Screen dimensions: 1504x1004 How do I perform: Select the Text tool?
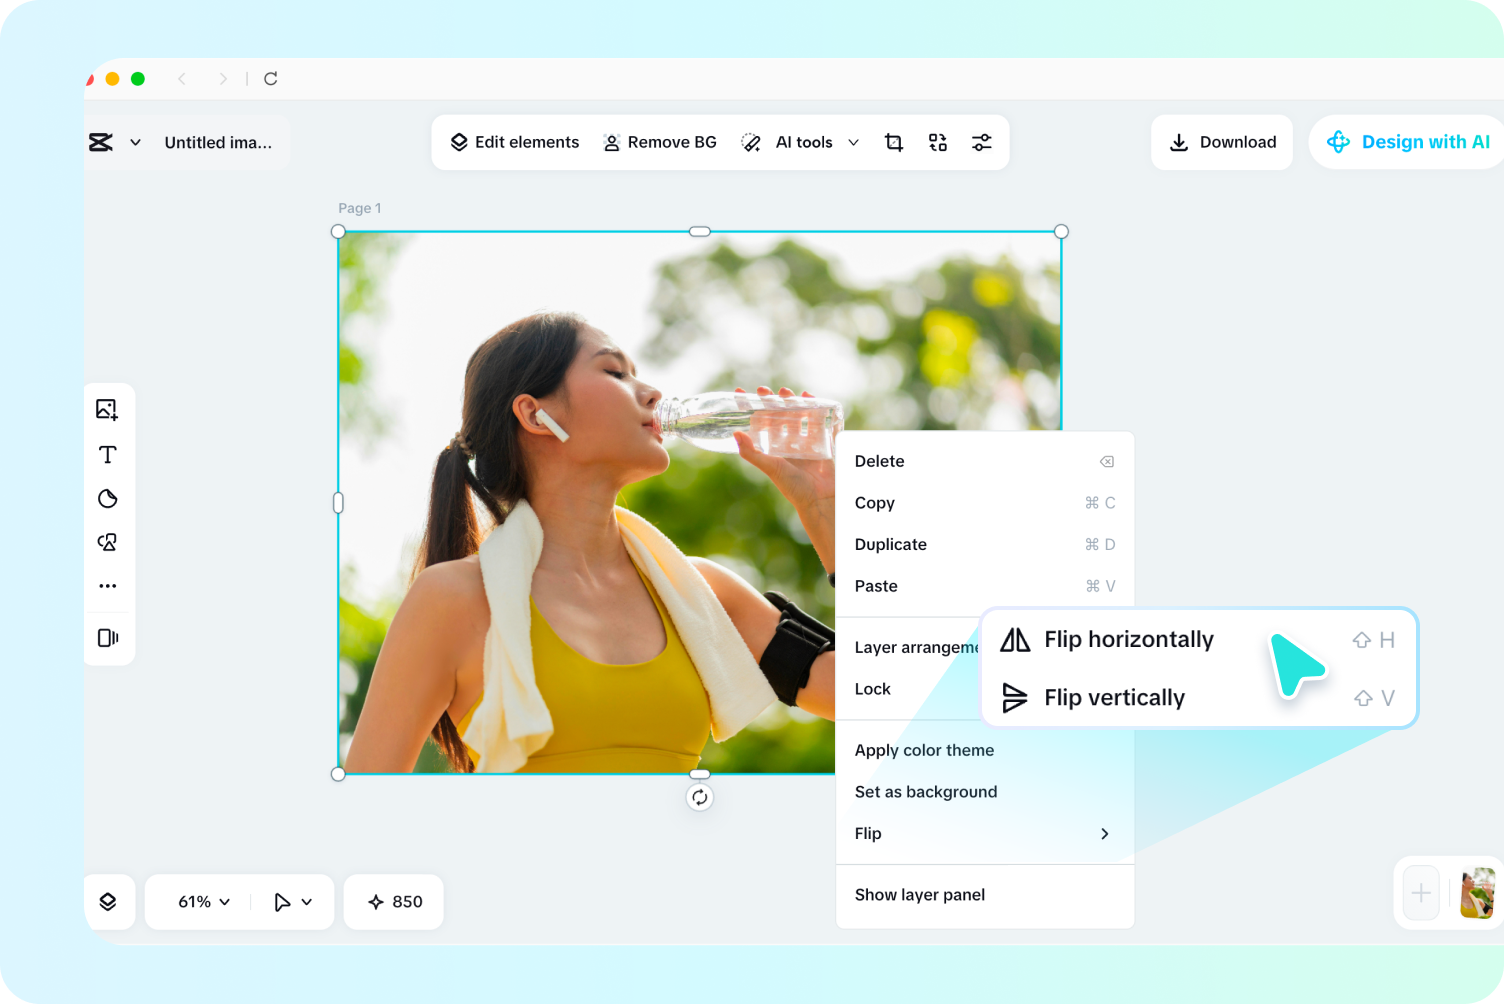click(108, 453)
